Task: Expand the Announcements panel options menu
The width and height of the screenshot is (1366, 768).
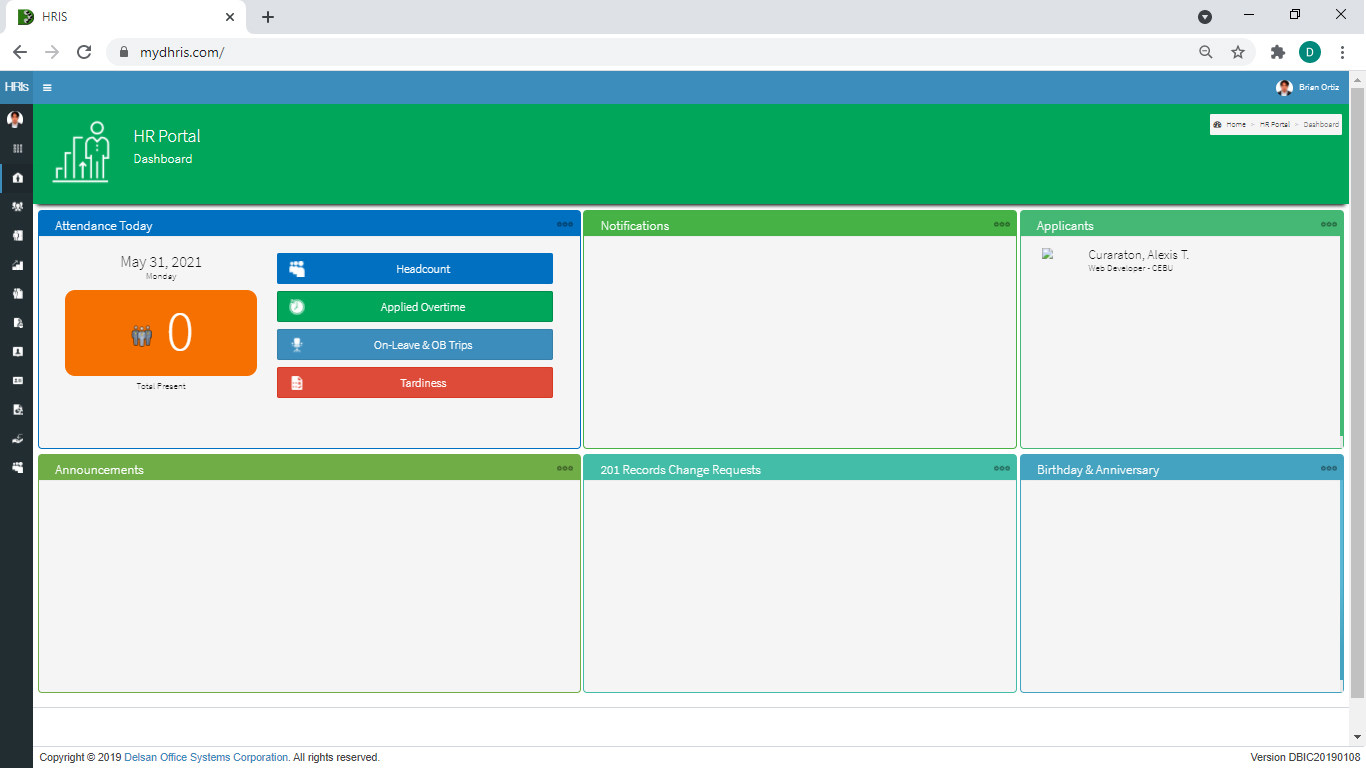Action: pyautogui.click(x=565, y=469)
